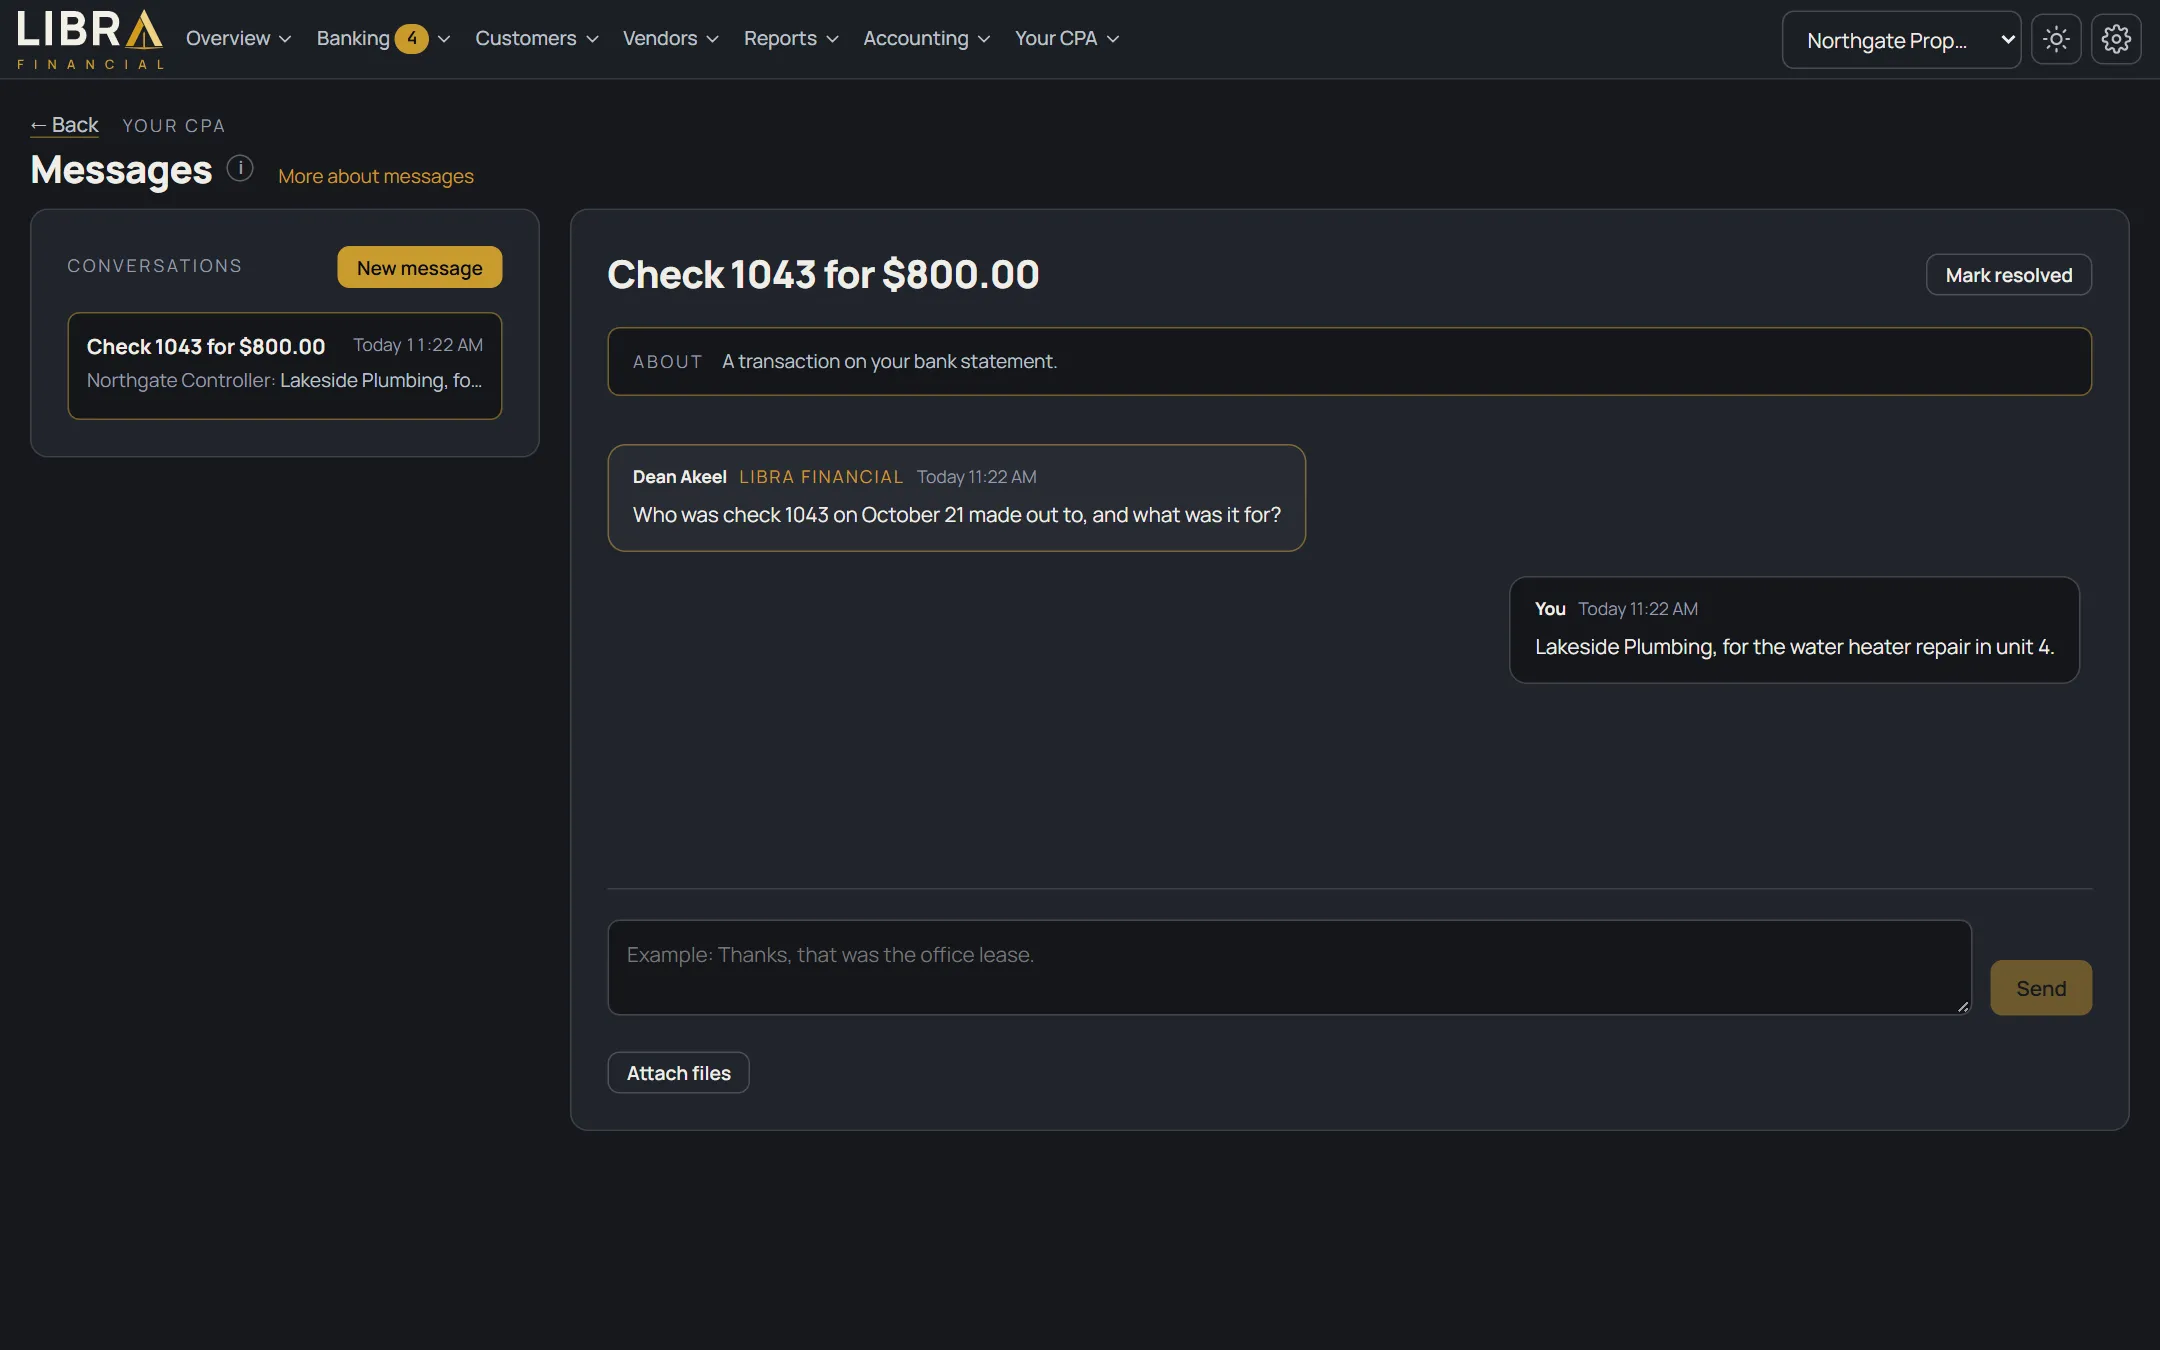Click Mark resolved button
2160x1350 pixels.
tap(2009, 275)
